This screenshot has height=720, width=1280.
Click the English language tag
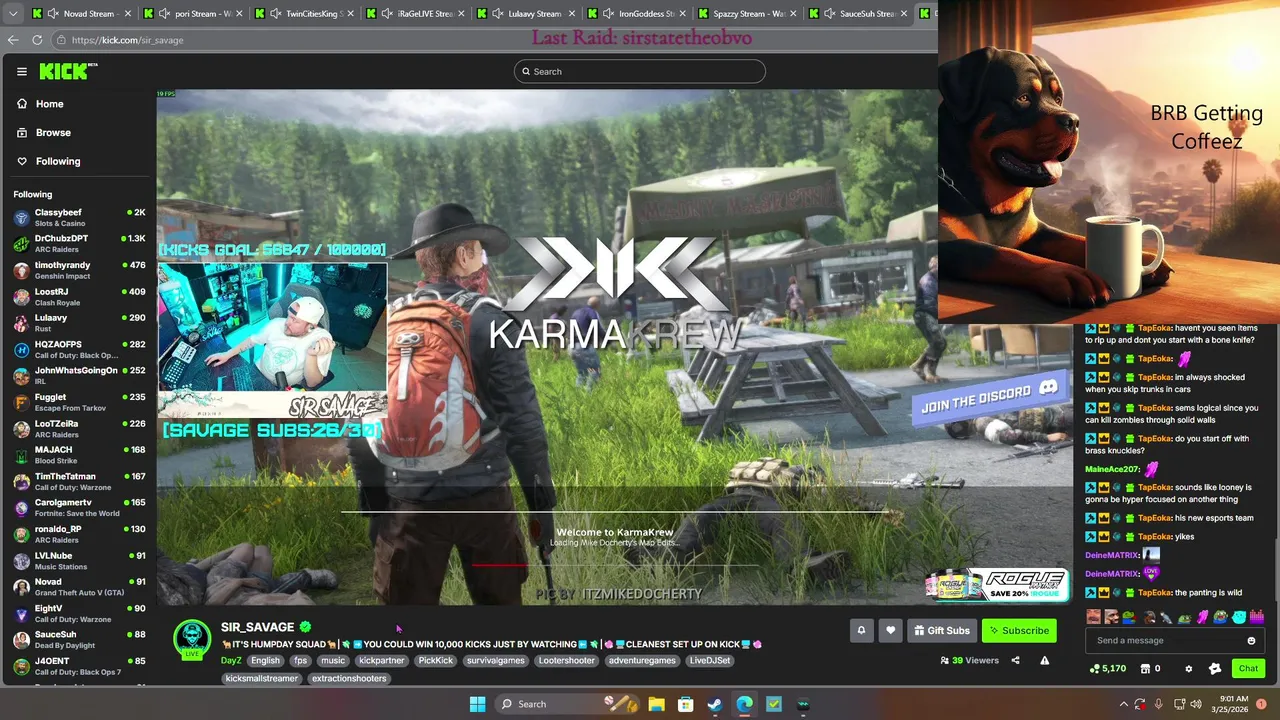click(265, 660)
